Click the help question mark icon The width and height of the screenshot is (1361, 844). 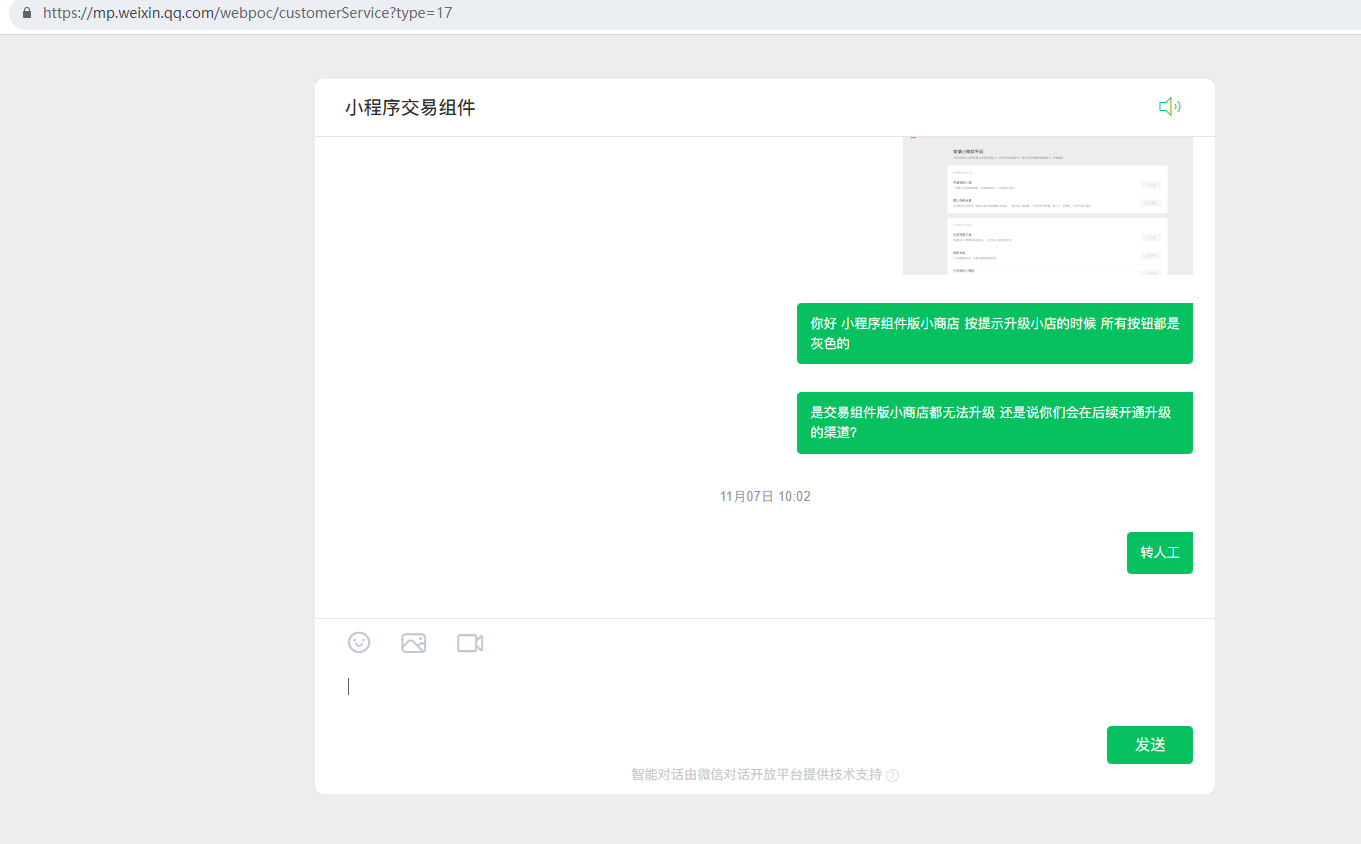[x=892, y=775]
